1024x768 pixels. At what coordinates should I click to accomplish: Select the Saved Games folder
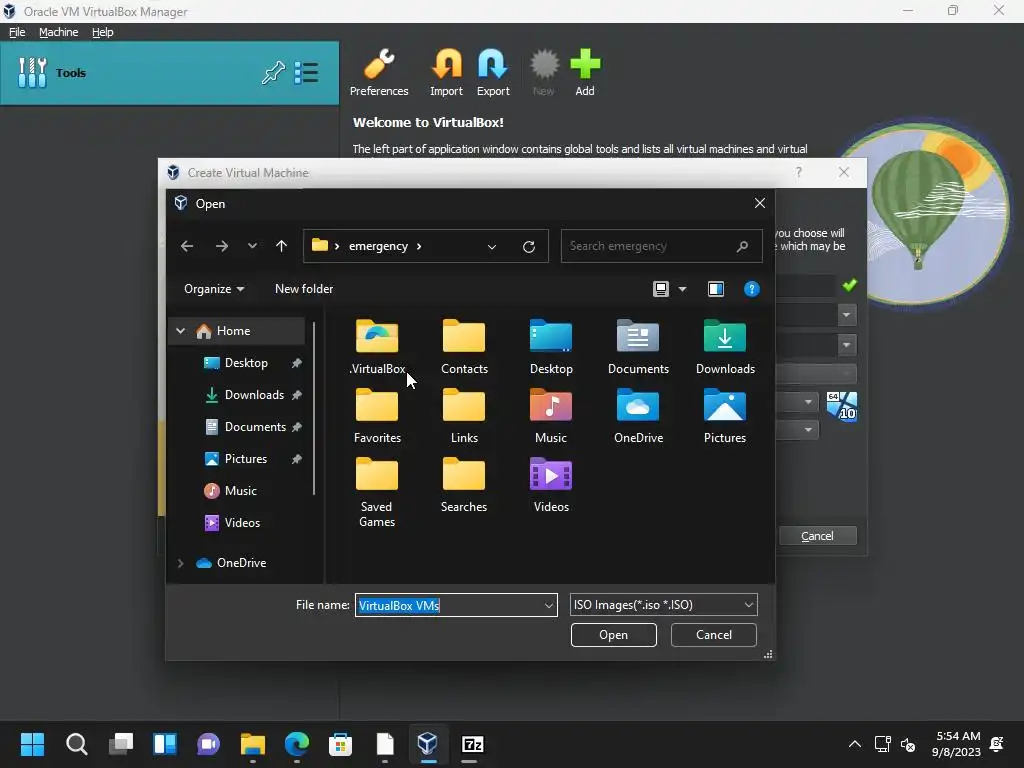tap(377, 492)
